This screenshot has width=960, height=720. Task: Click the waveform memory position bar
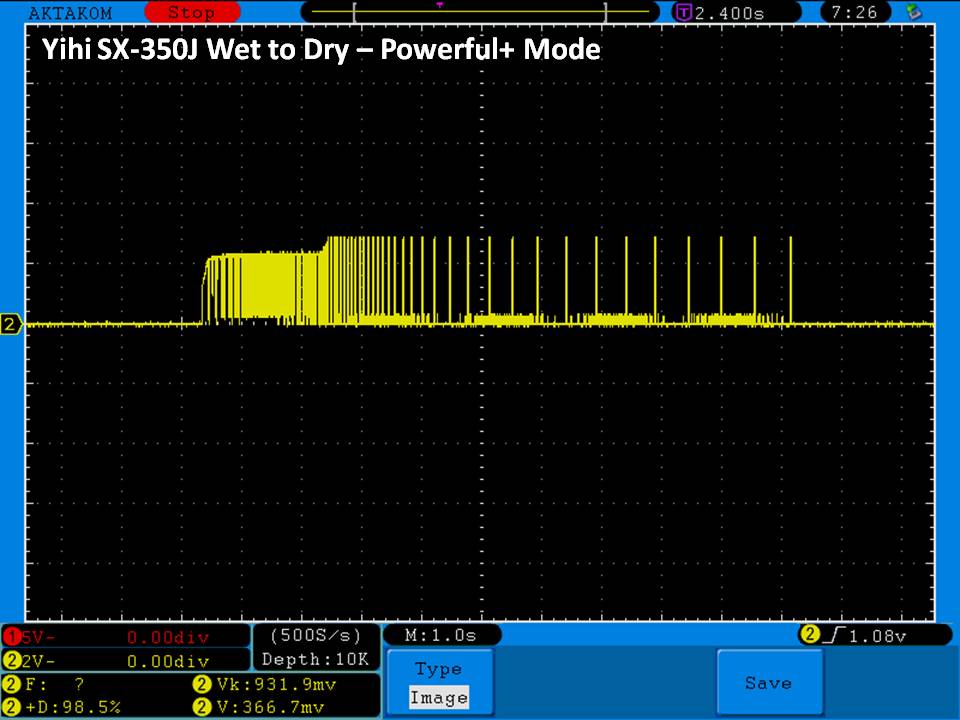(480, 13)
